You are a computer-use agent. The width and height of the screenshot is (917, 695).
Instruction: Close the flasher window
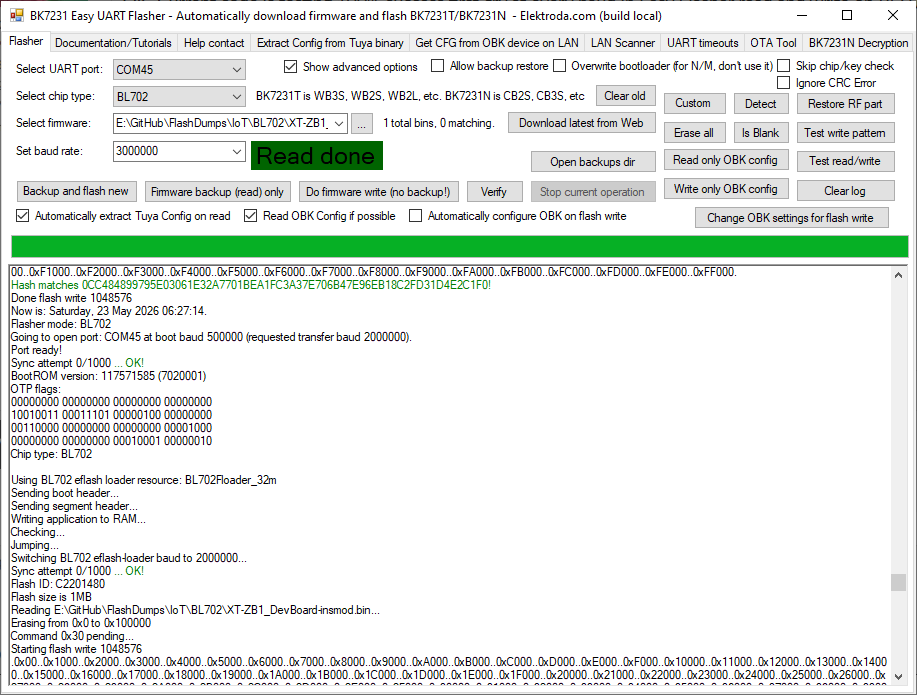tap(892, 16)
